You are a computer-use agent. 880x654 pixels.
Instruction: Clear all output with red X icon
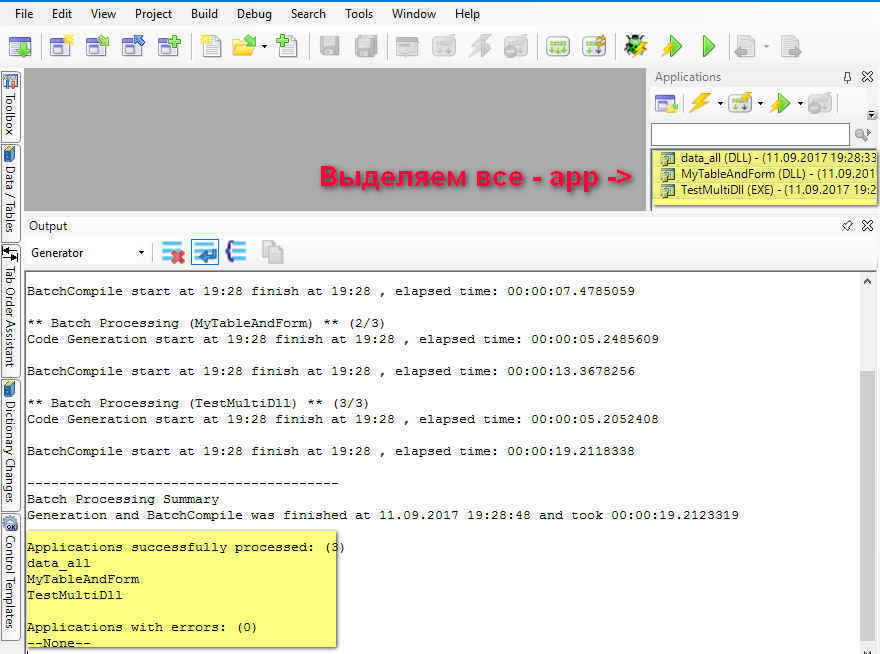coord(173,252)
